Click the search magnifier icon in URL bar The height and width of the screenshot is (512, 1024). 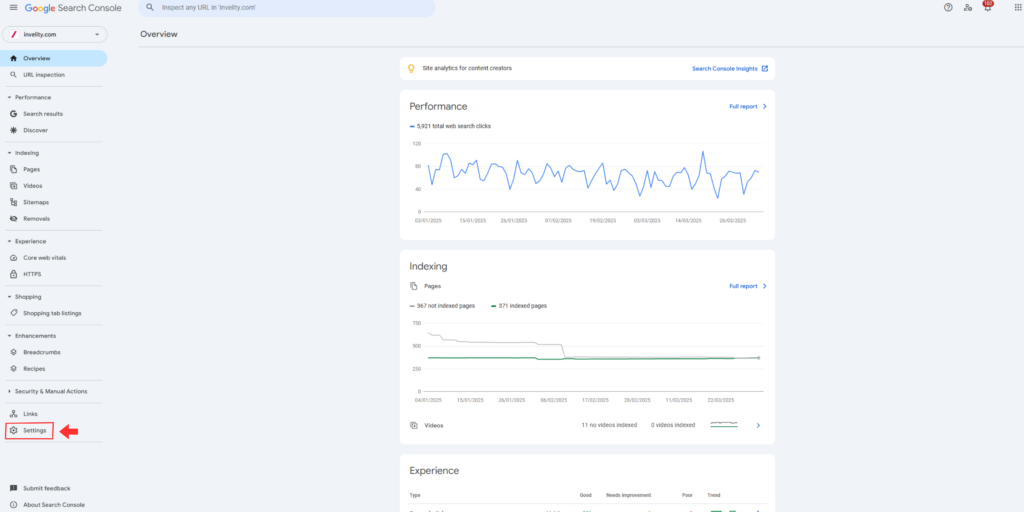coord(150,7)
